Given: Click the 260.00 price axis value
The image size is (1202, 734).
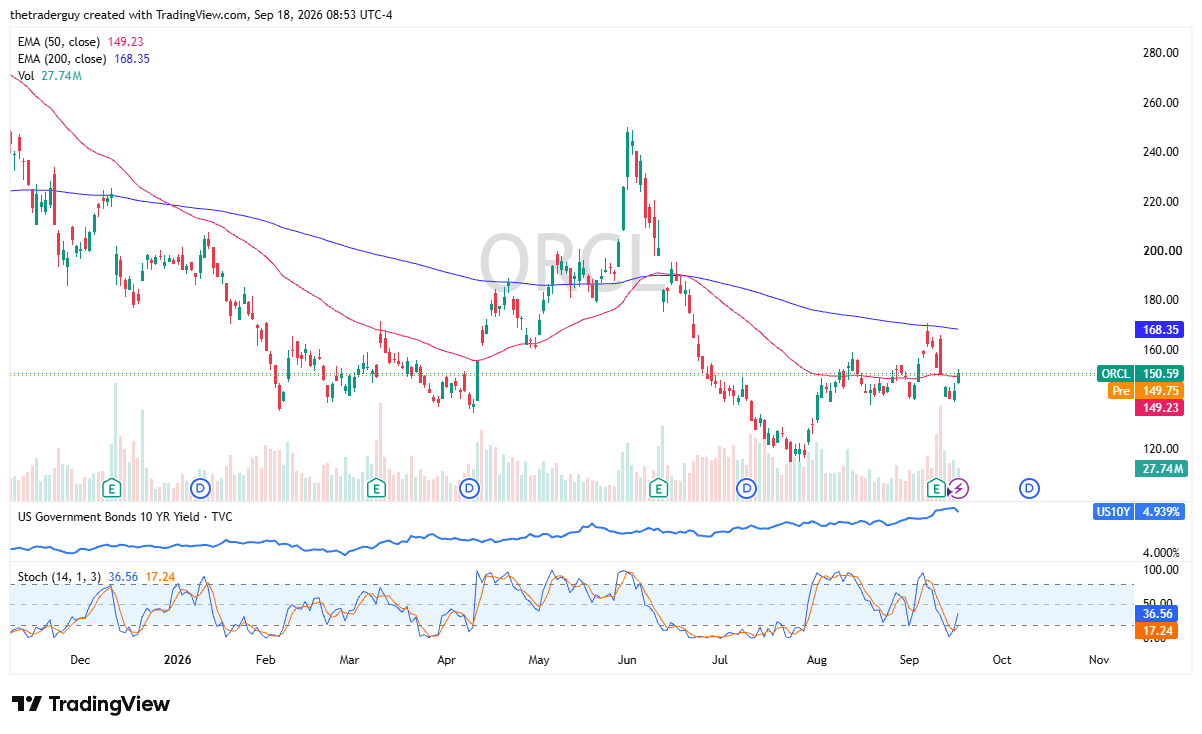Looking at the screenshot, I should tap(1161, 103).
